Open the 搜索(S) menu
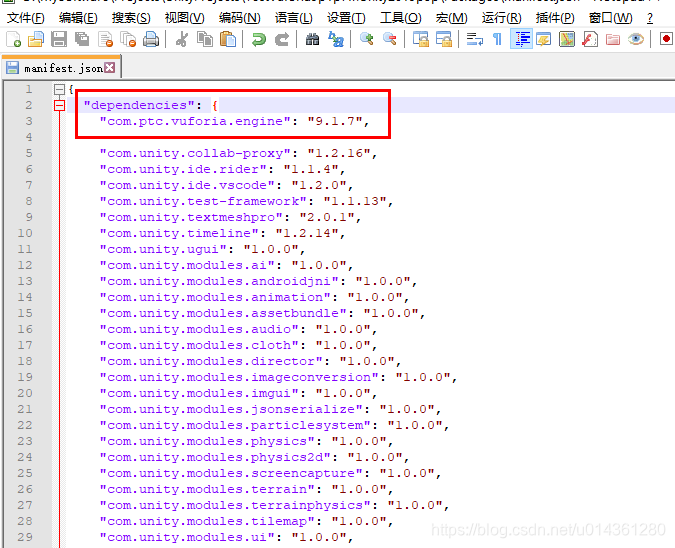This screenshot has width=675, height=548. 131,18
